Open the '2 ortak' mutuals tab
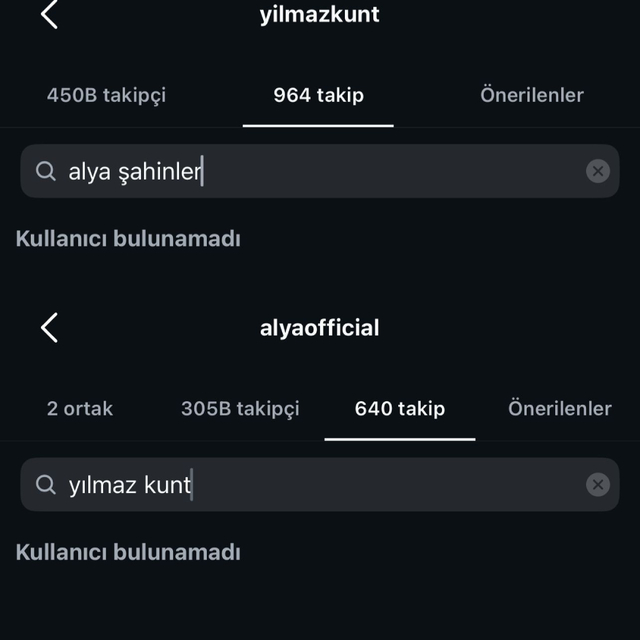The height and width of the screenshot is (640, 640). (80, 408)
